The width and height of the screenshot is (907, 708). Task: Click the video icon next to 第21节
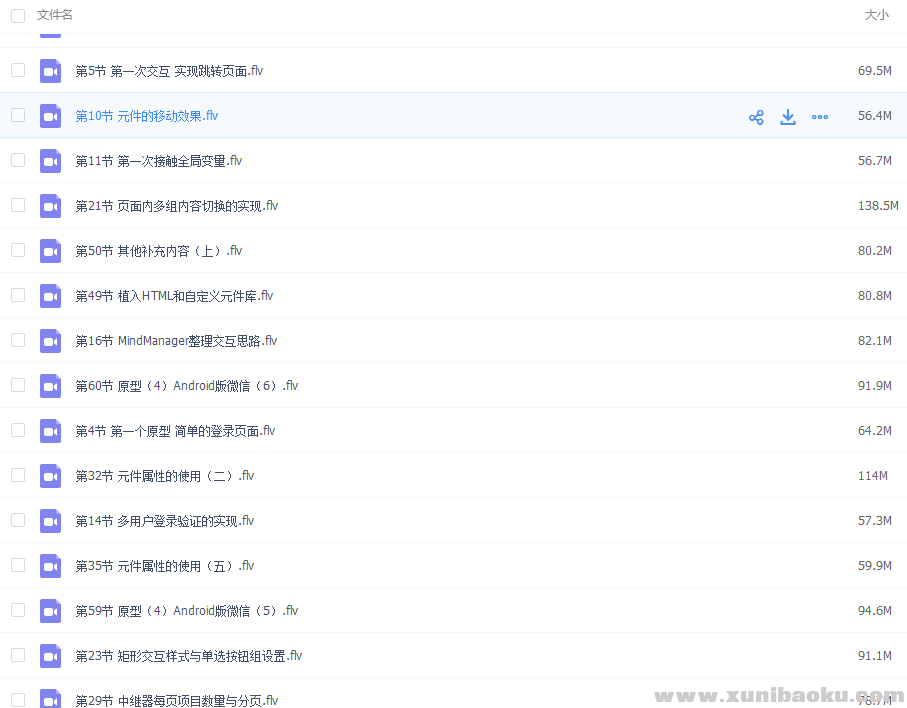(x=50, y=205)
